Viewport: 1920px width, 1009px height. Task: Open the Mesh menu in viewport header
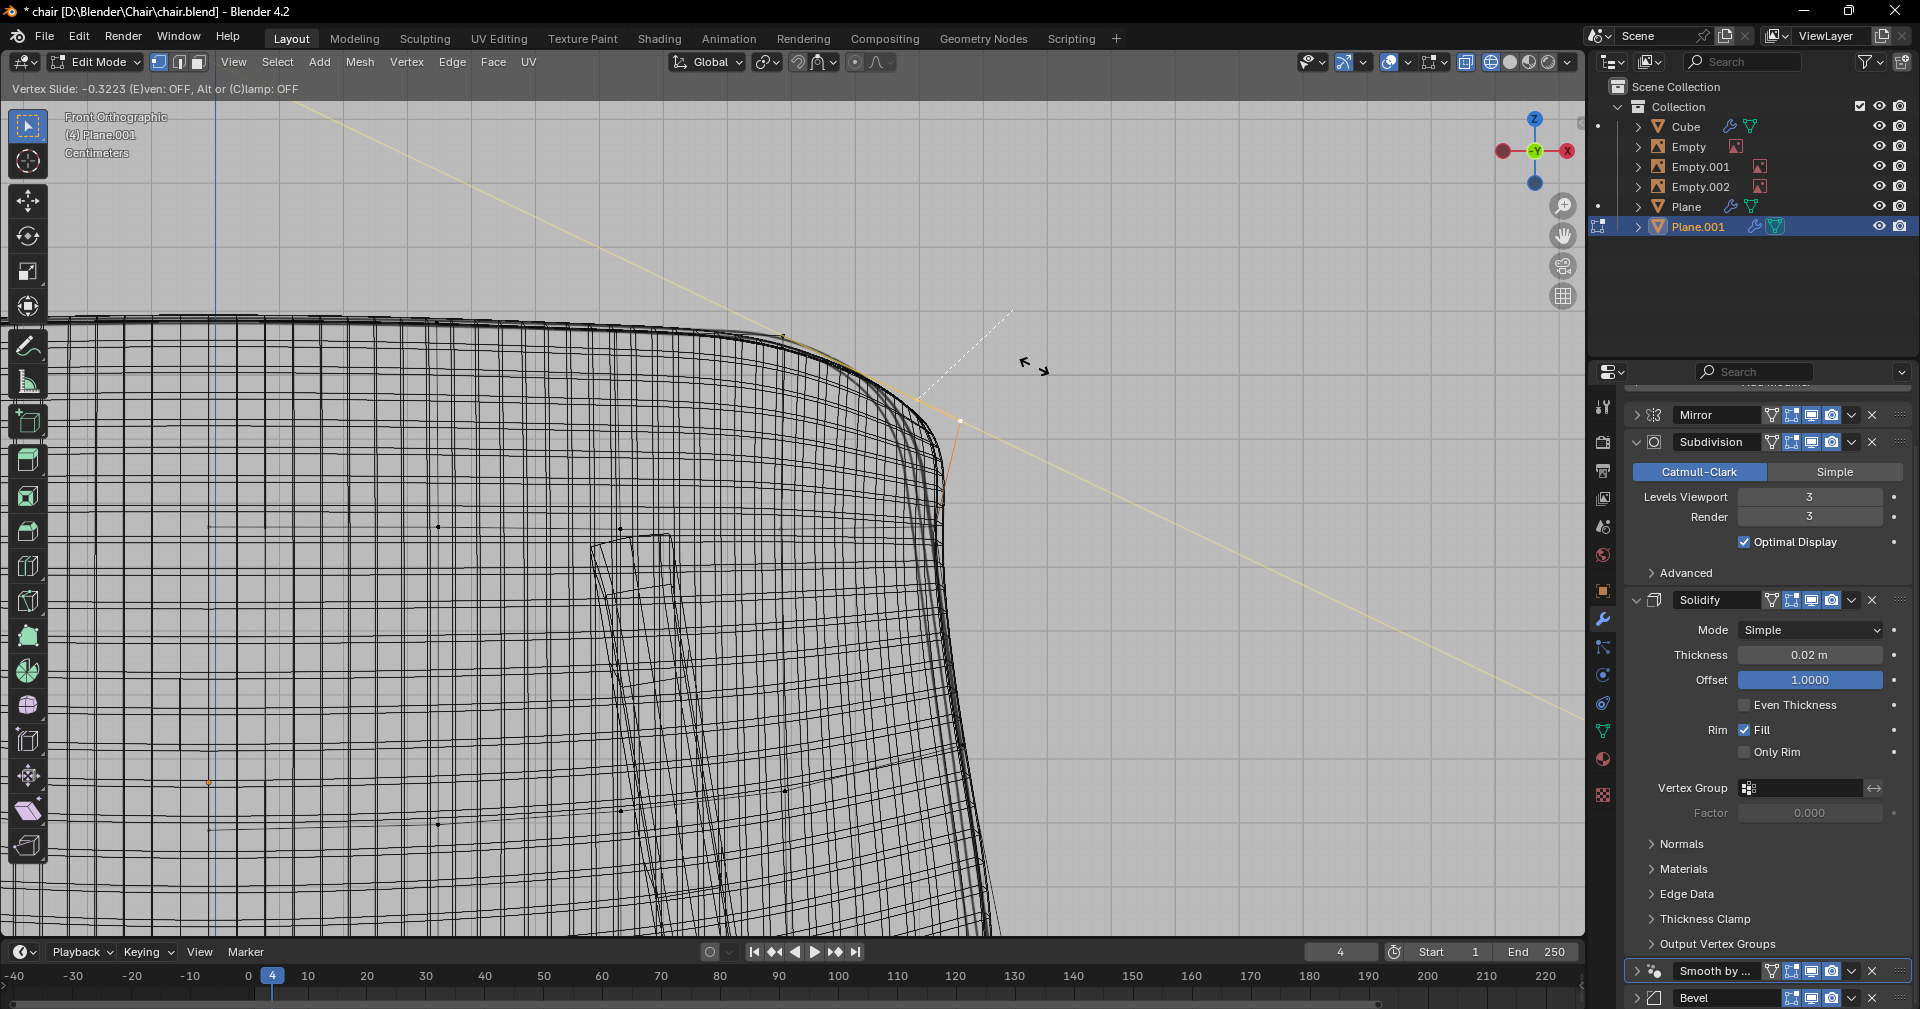pyautogui.click(x=360, y=62)
